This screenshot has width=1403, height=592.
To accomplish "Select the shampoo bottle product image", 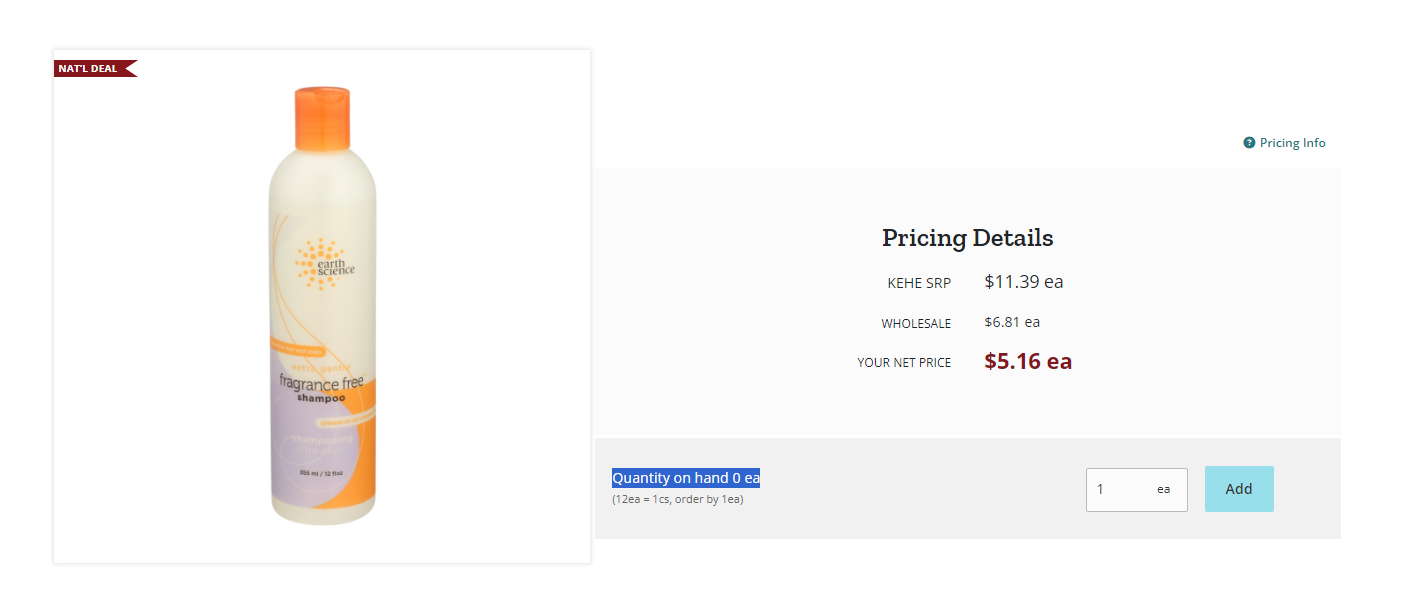I will click(x=322, y=306).
